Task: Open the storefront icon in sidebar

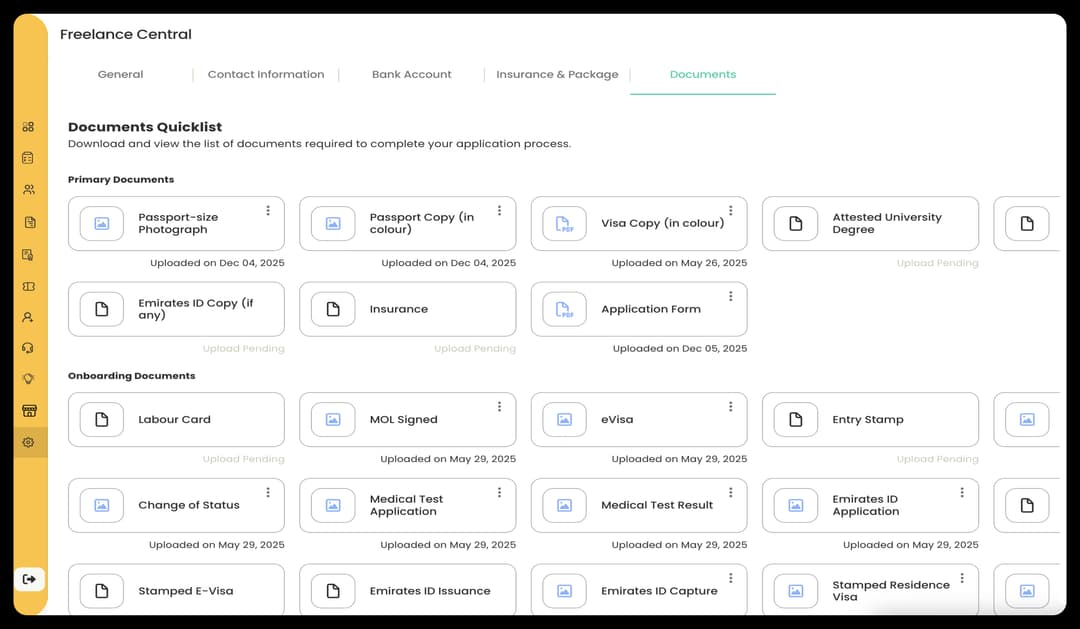Action: click(28, 411)
